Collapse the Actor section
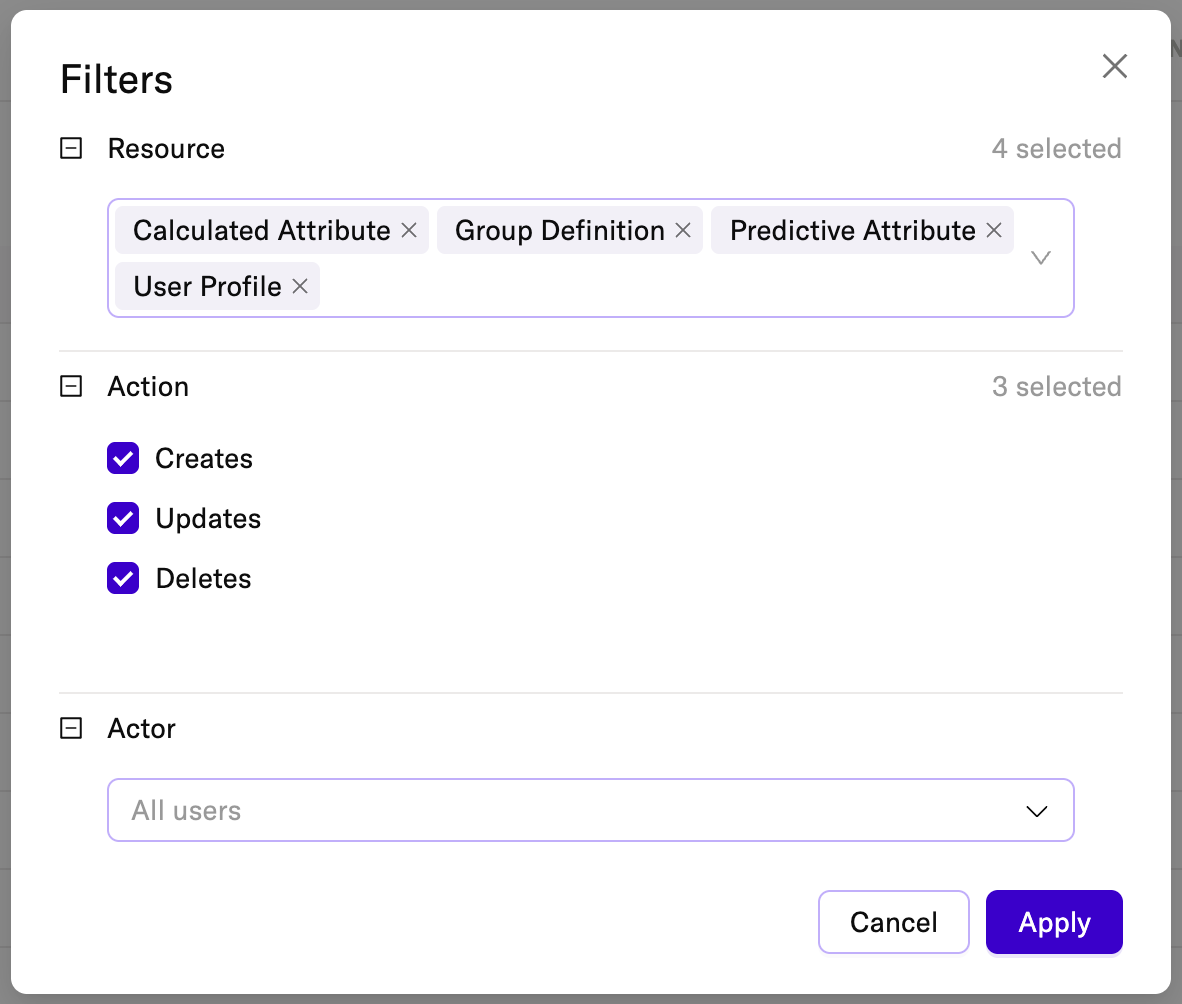 click(x=71, y=729)
